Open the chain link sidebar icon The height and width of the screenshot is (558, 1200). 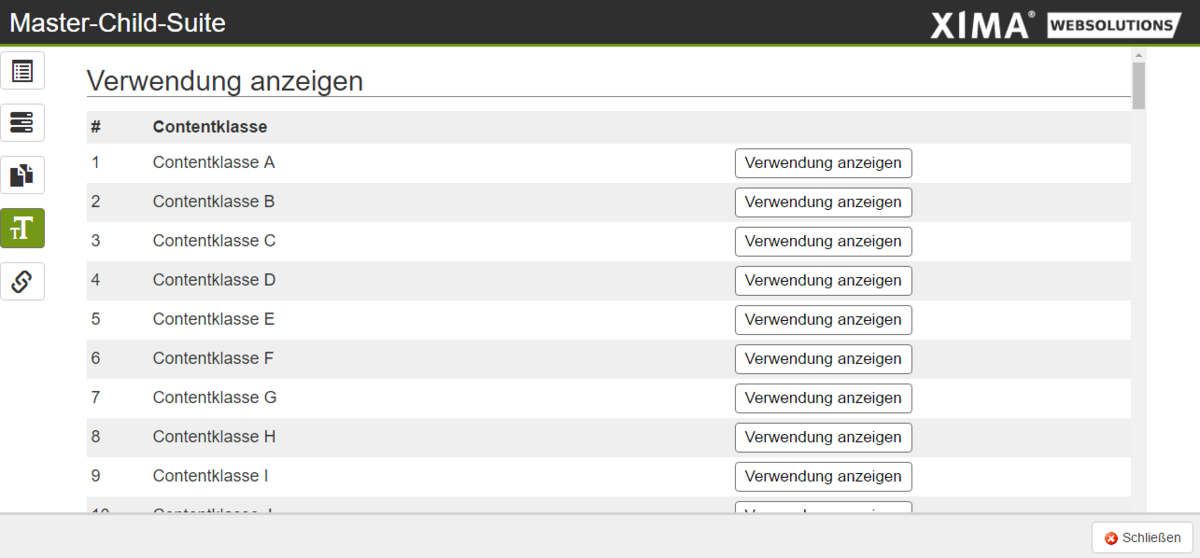coord(22,282)
